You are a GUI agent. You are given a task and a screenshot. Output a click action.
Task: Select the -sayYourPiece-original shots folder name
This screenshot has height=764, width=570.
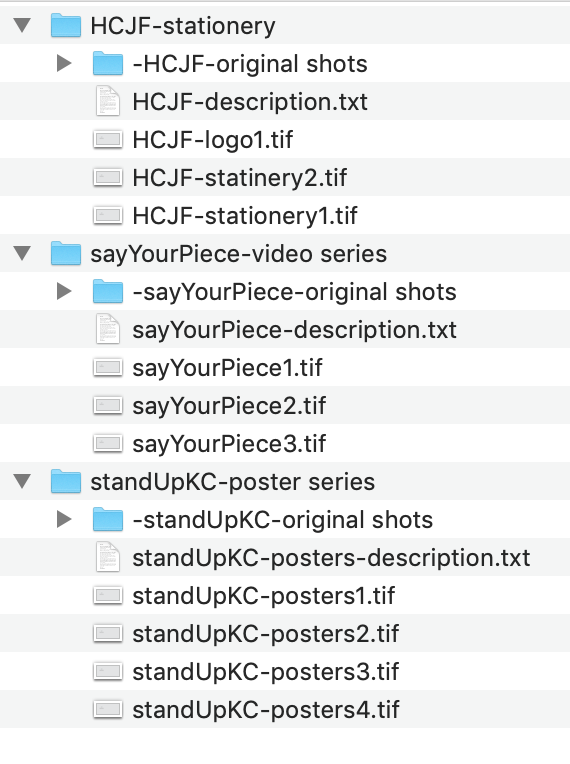tap(294, 292)
